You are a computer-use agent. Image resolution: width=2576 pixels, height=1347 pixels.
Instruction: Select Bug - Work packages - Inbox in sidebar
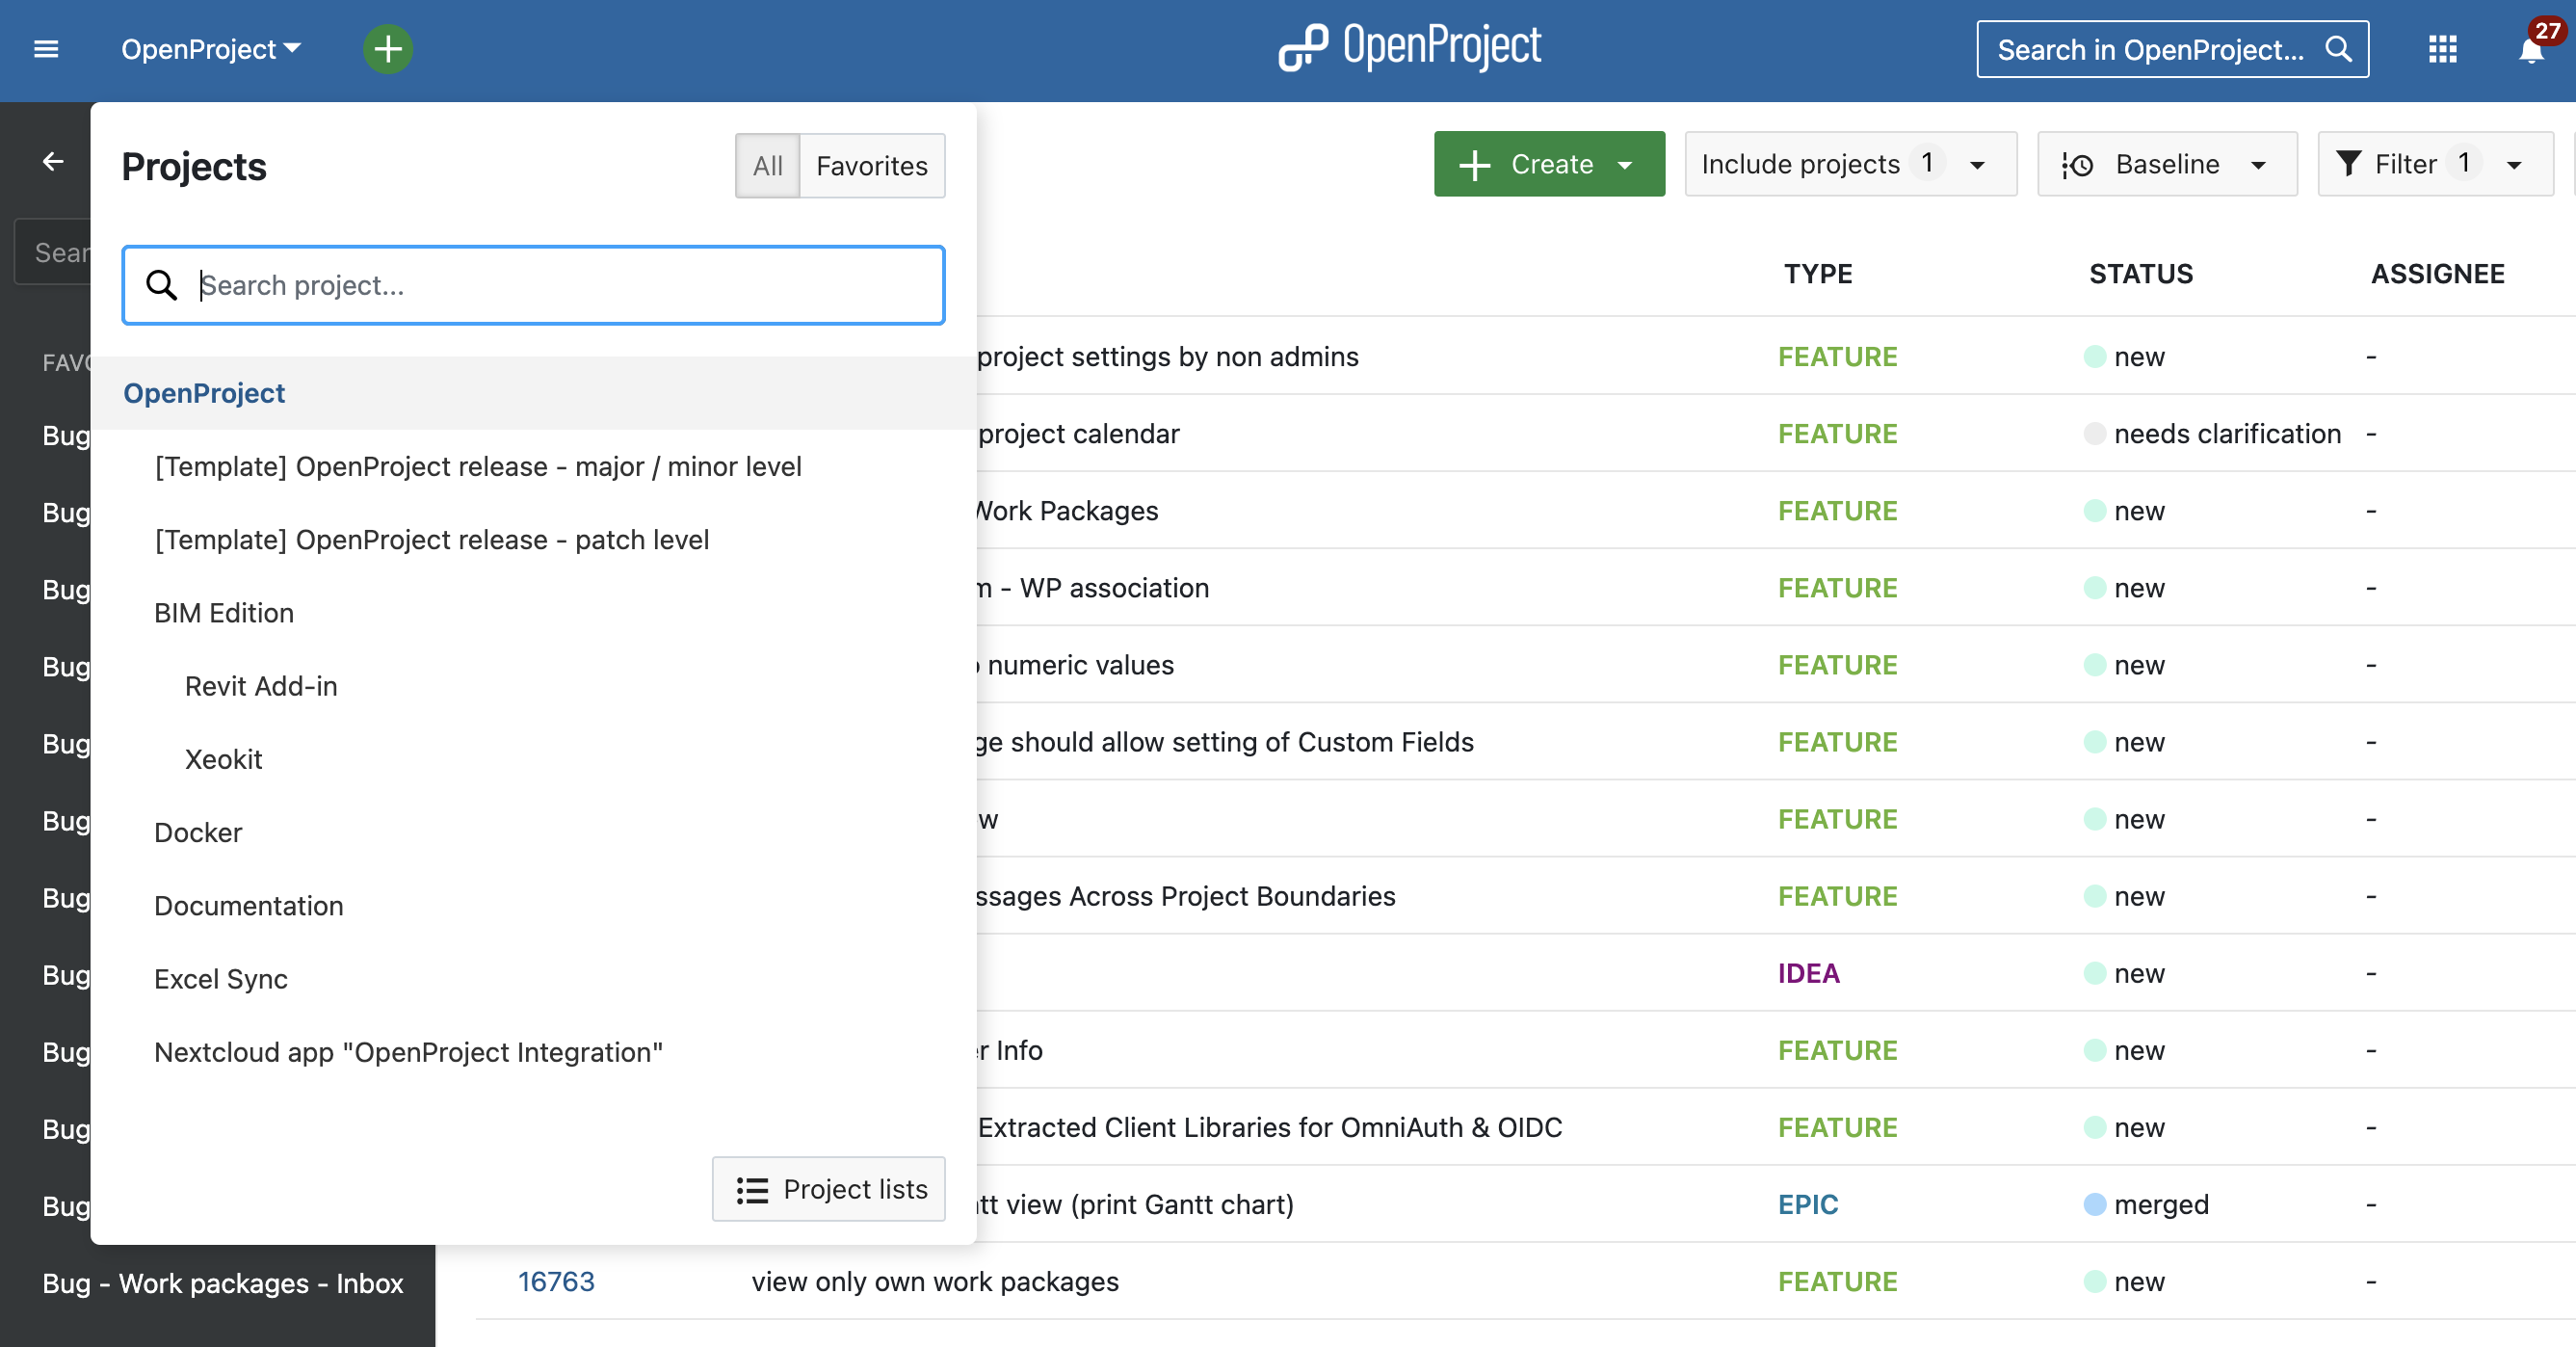pyautogui.click(x=222, y=1284)
